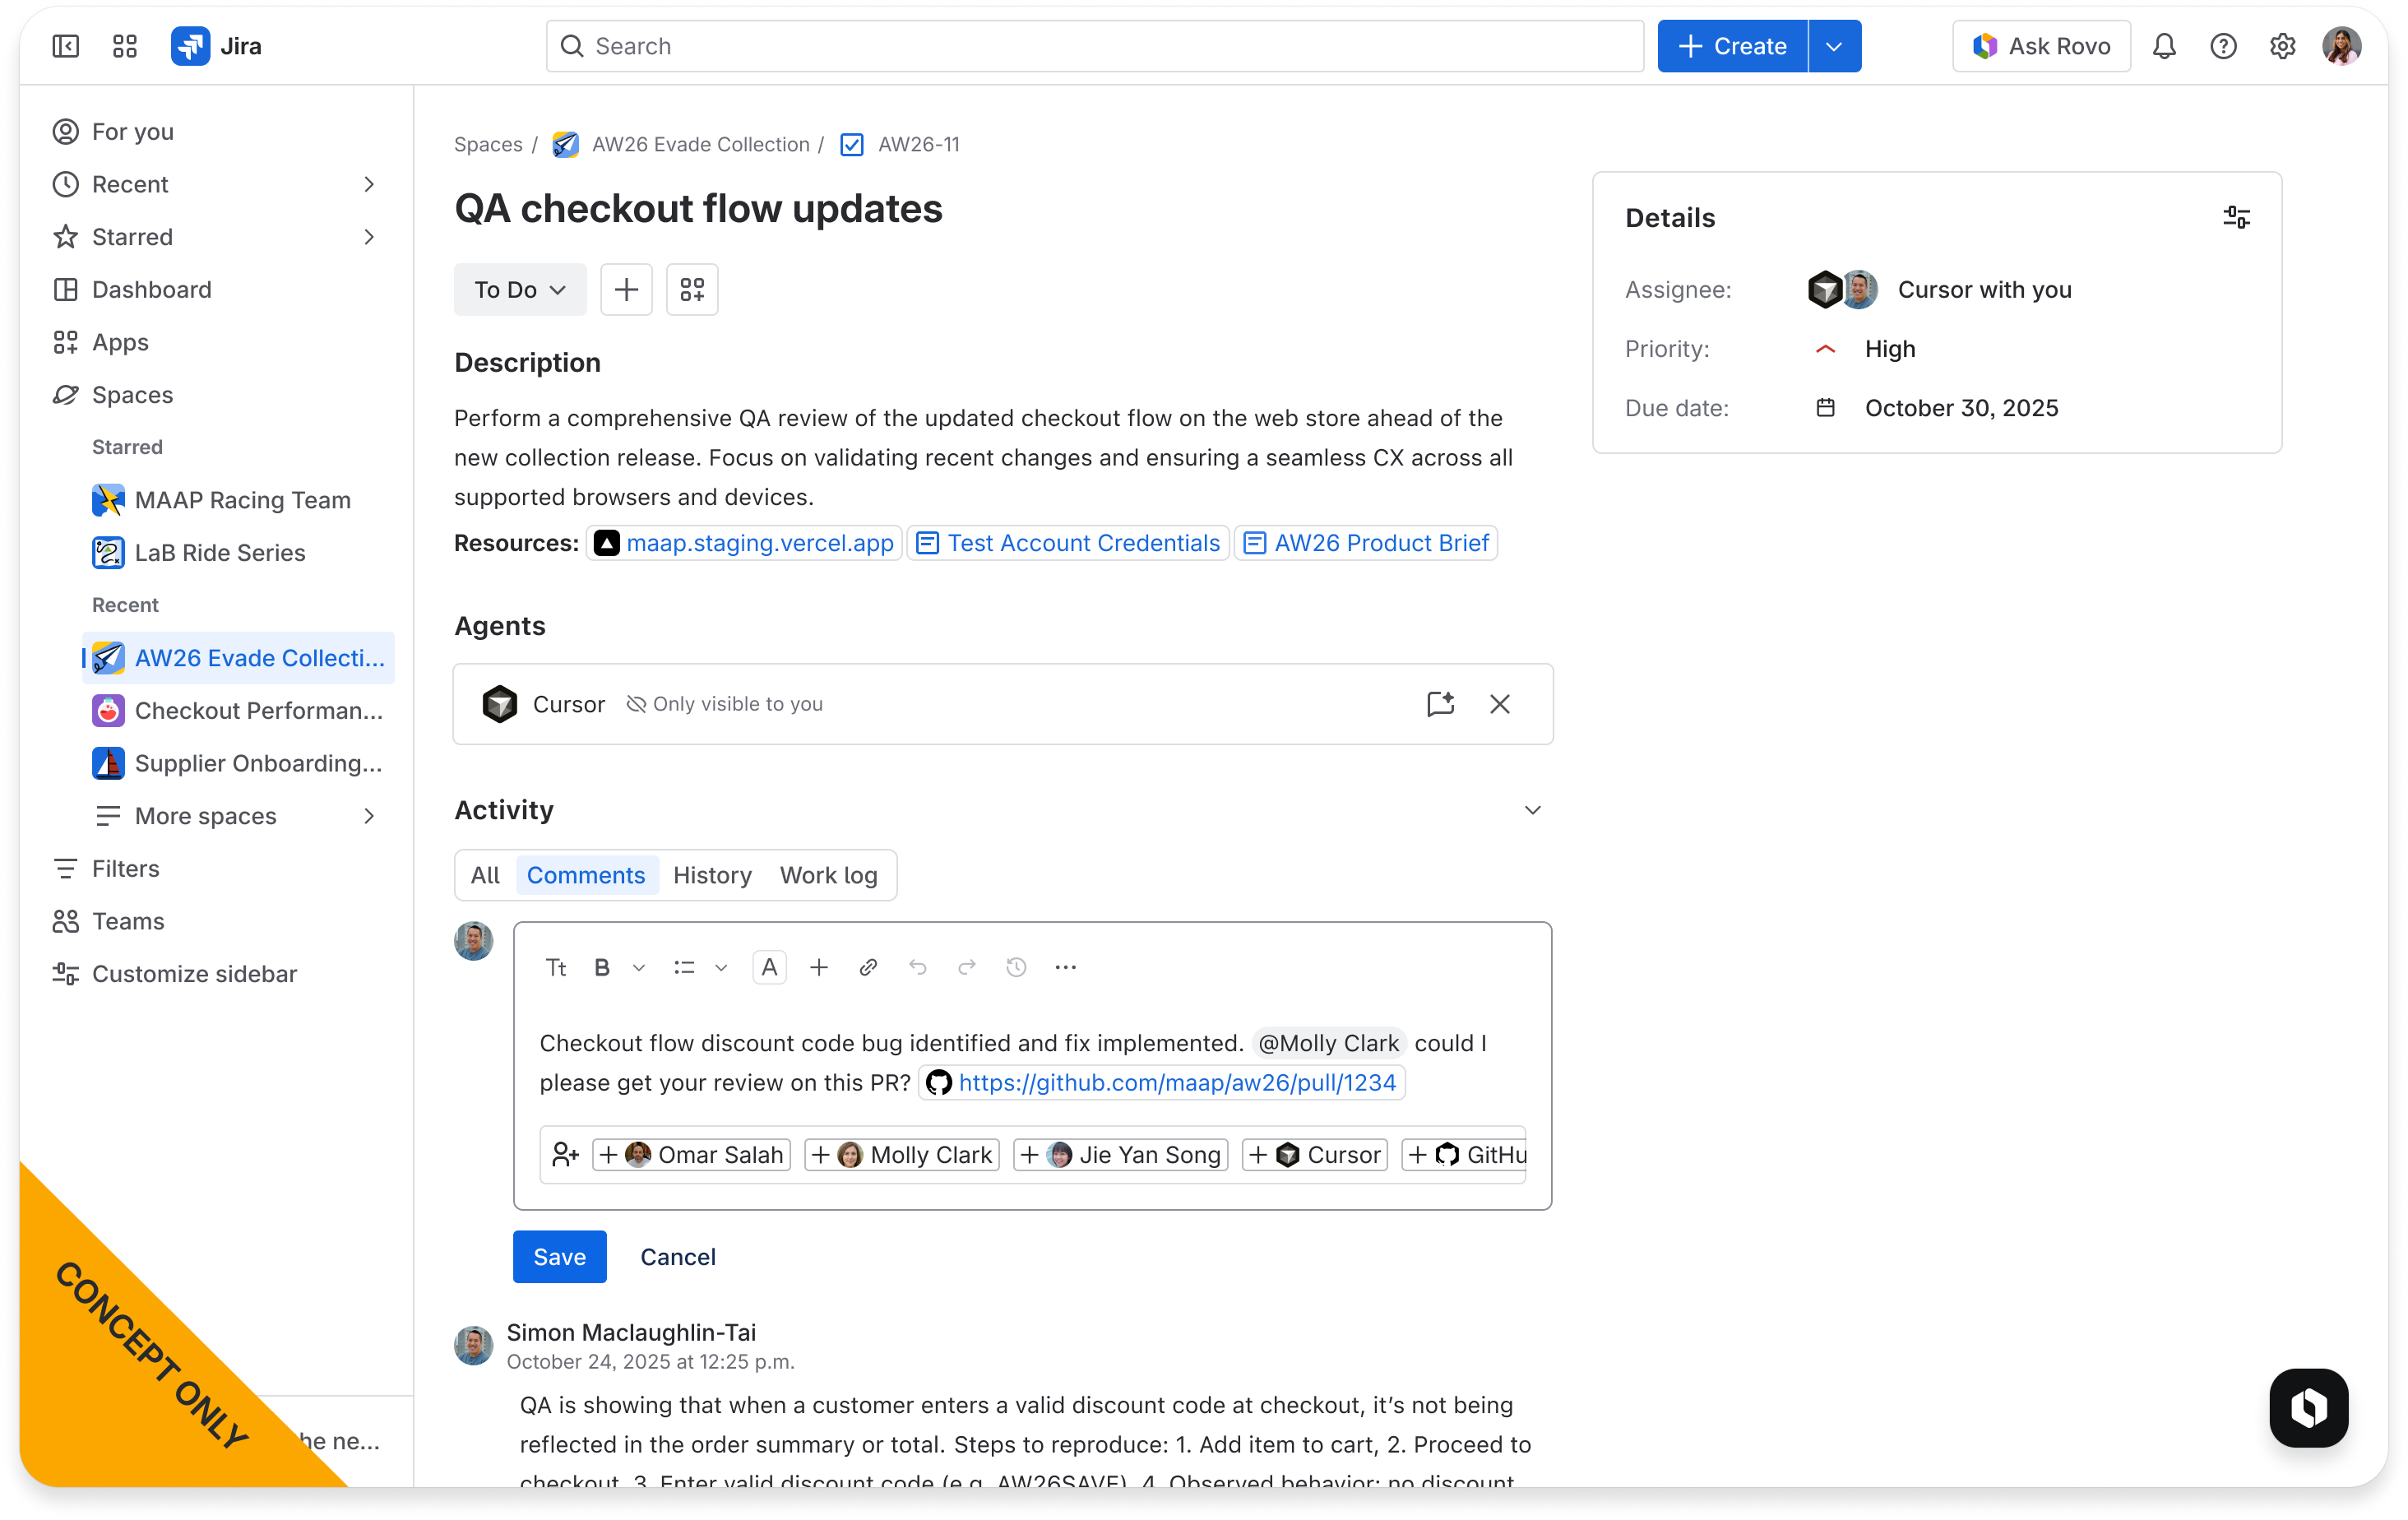
Task: Toggle bold formatting in comment editor
Action: (x=601, y=967)
